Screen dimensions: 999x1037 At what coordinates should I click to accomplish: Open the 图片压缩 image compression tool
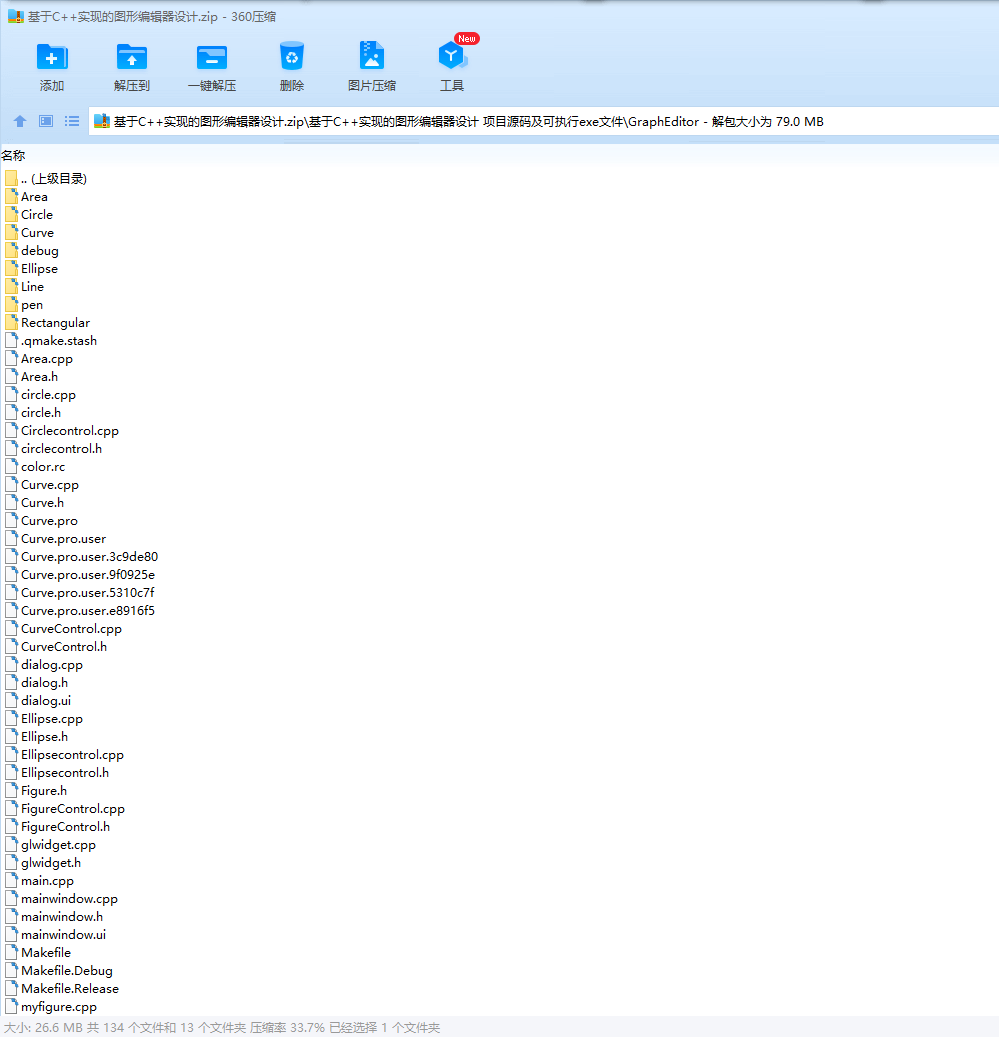click(372, 56)
